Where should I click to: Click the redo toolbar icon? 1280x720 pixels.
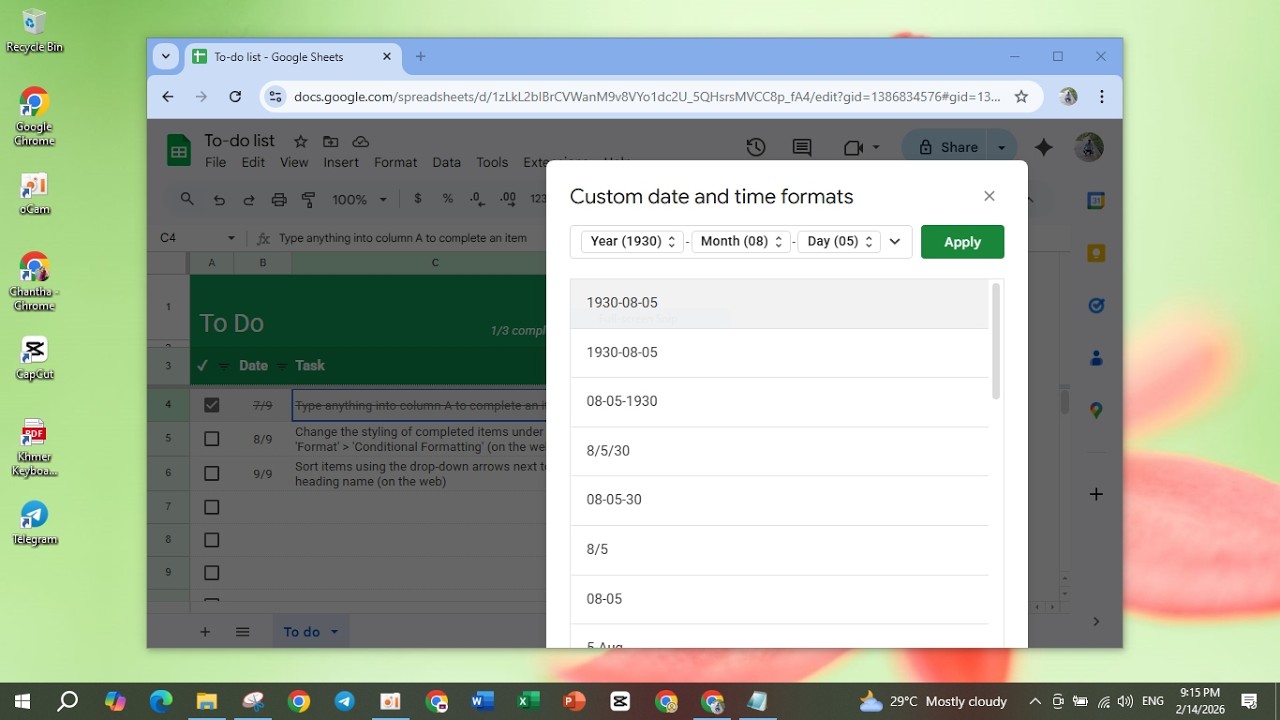pos(249,200)
